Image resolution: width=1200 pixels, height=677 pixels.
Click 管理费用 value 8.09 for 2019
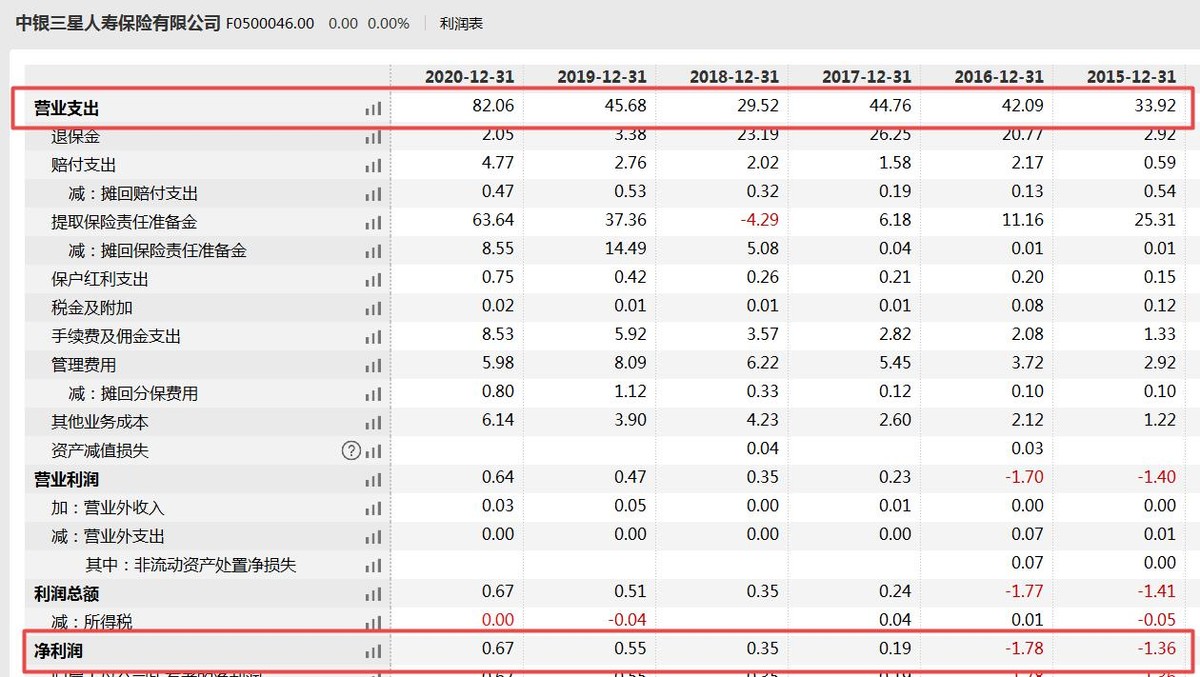point(630,364)
